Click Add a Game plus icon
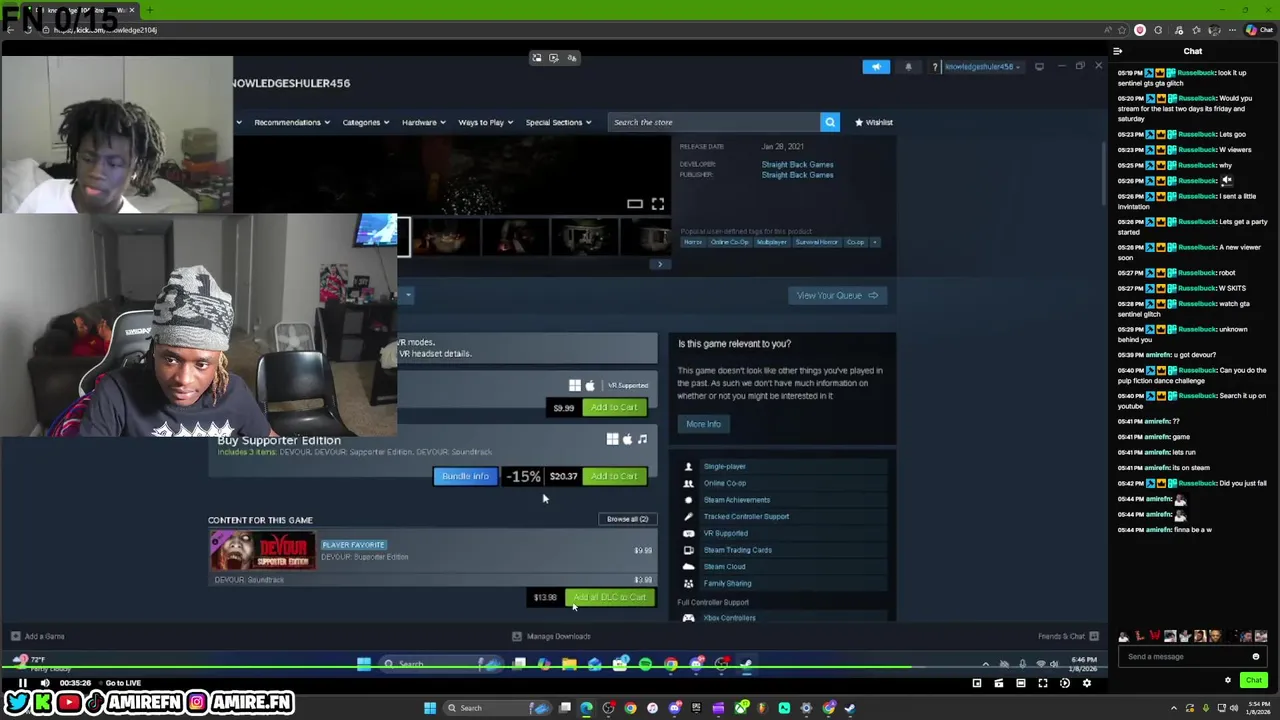1280x720 pixels. pyautogui.click(x=15, y=636)
